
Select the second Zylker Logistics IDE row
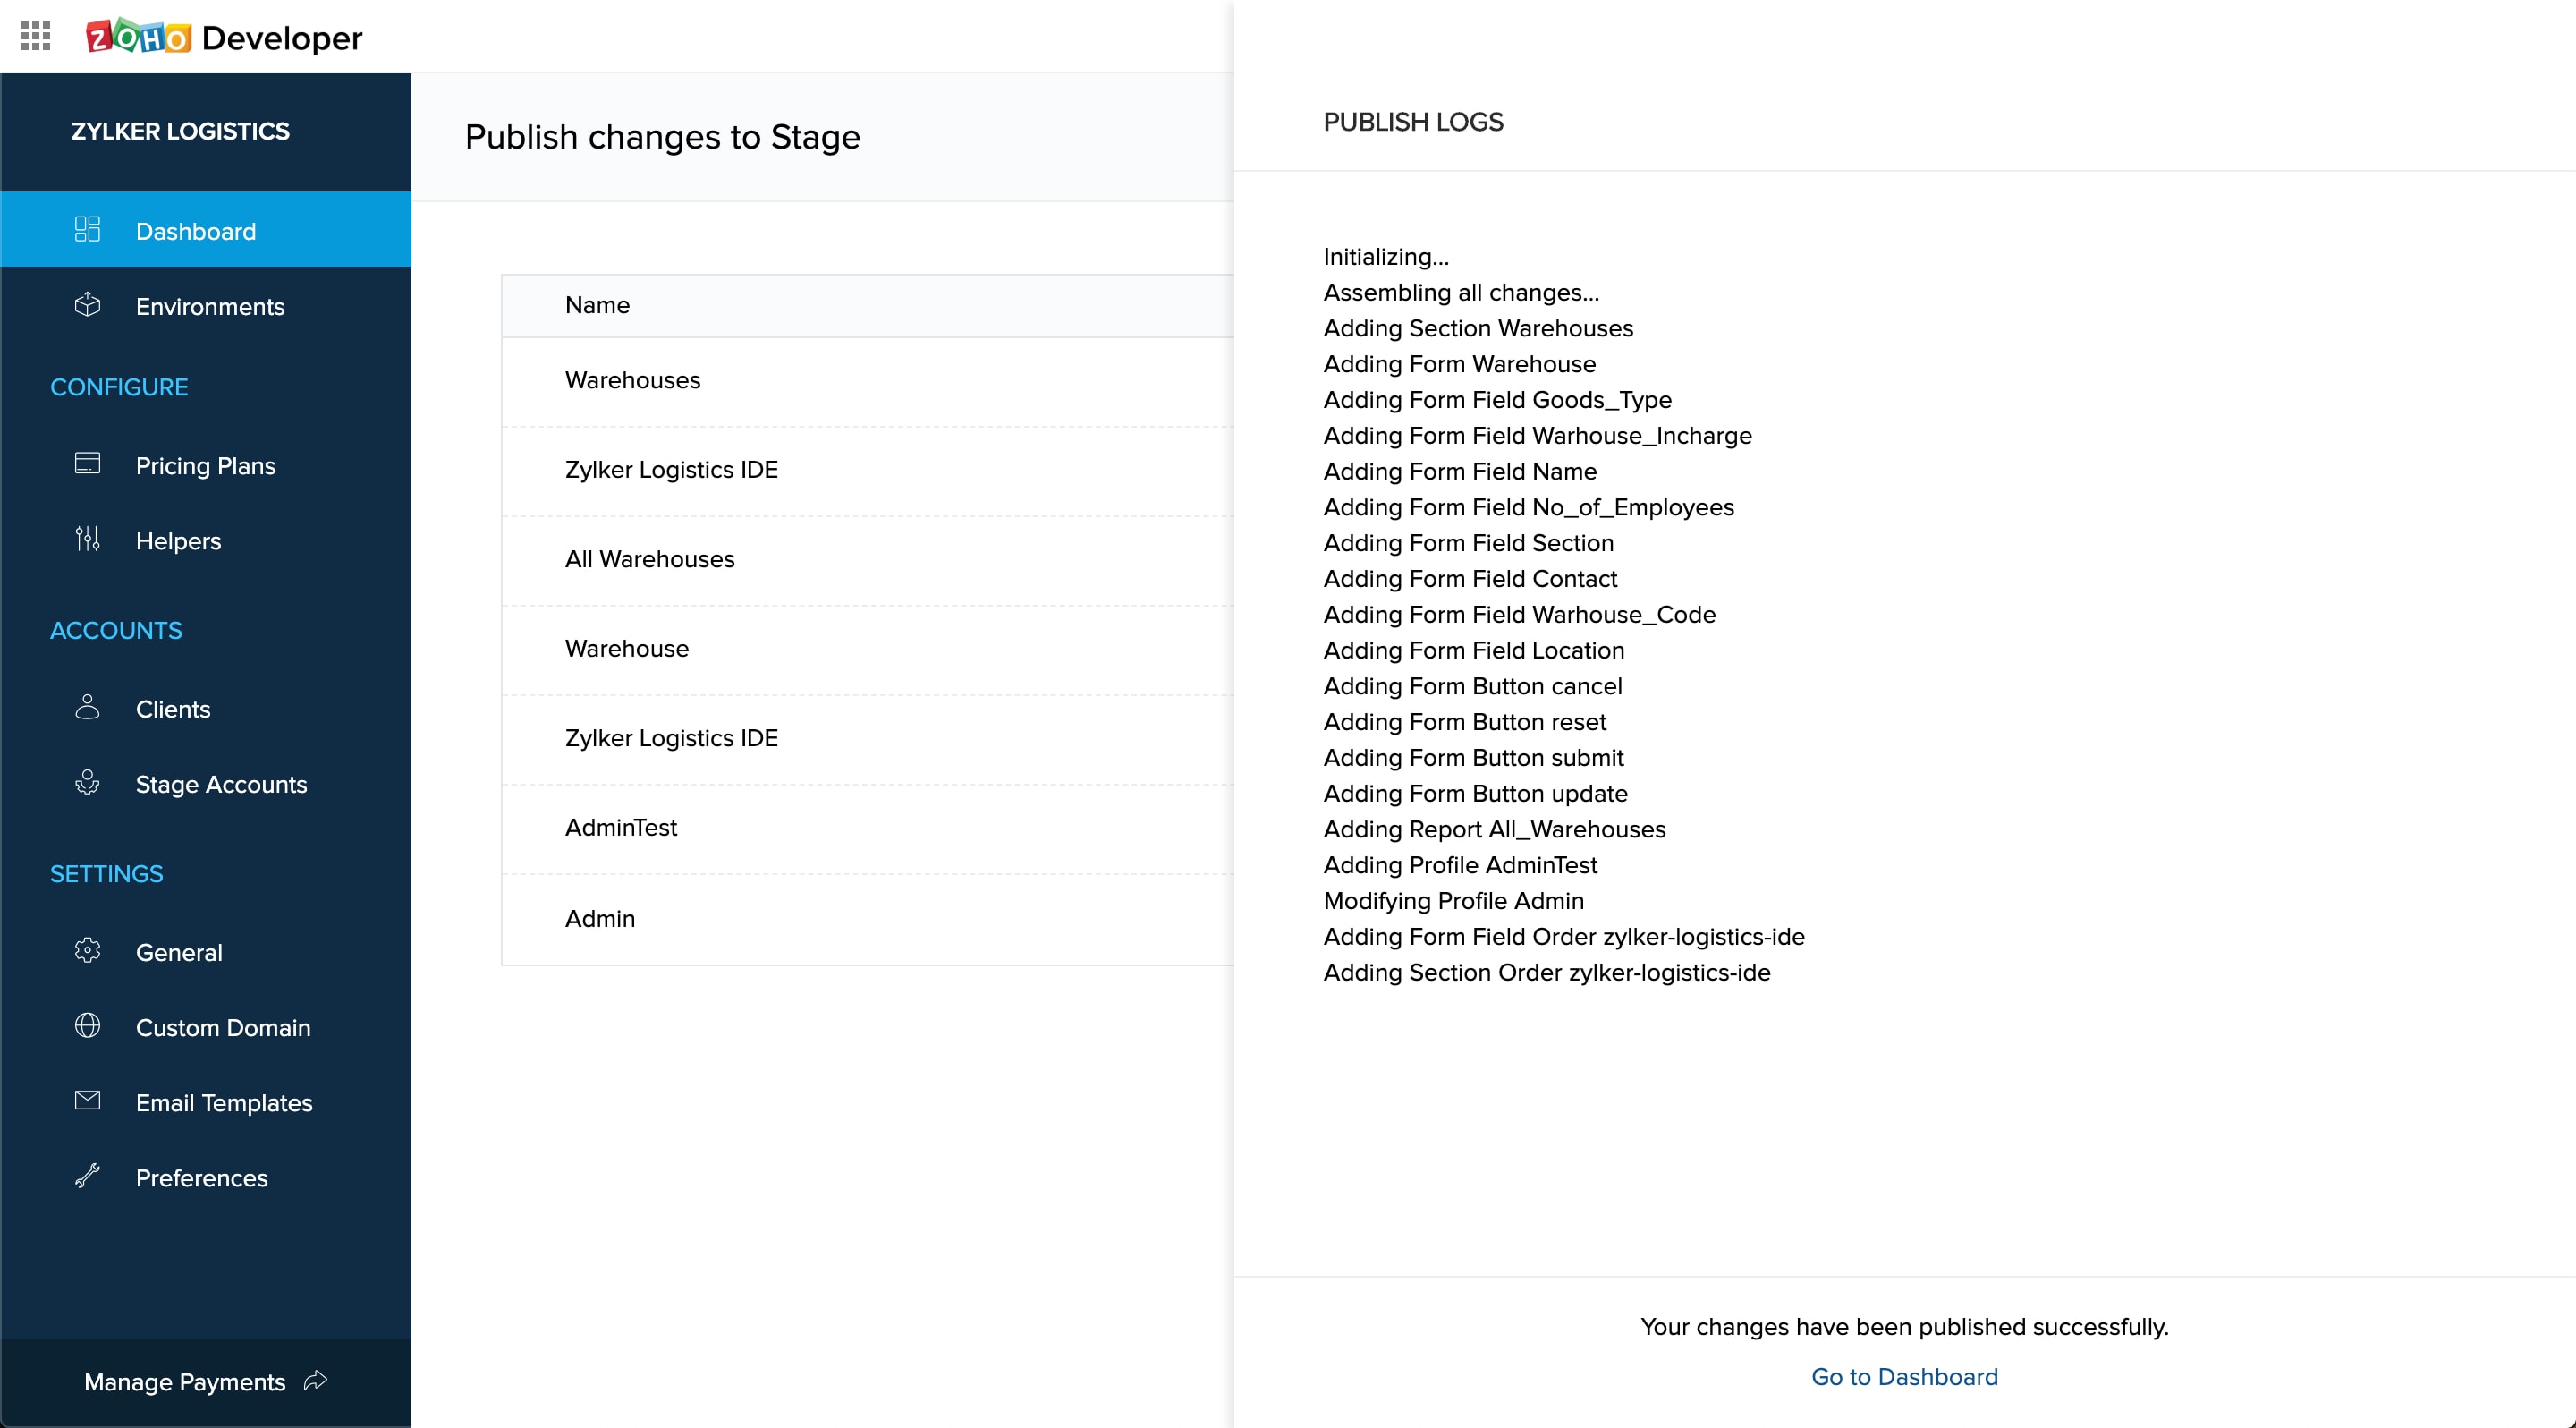click(868, 738)
